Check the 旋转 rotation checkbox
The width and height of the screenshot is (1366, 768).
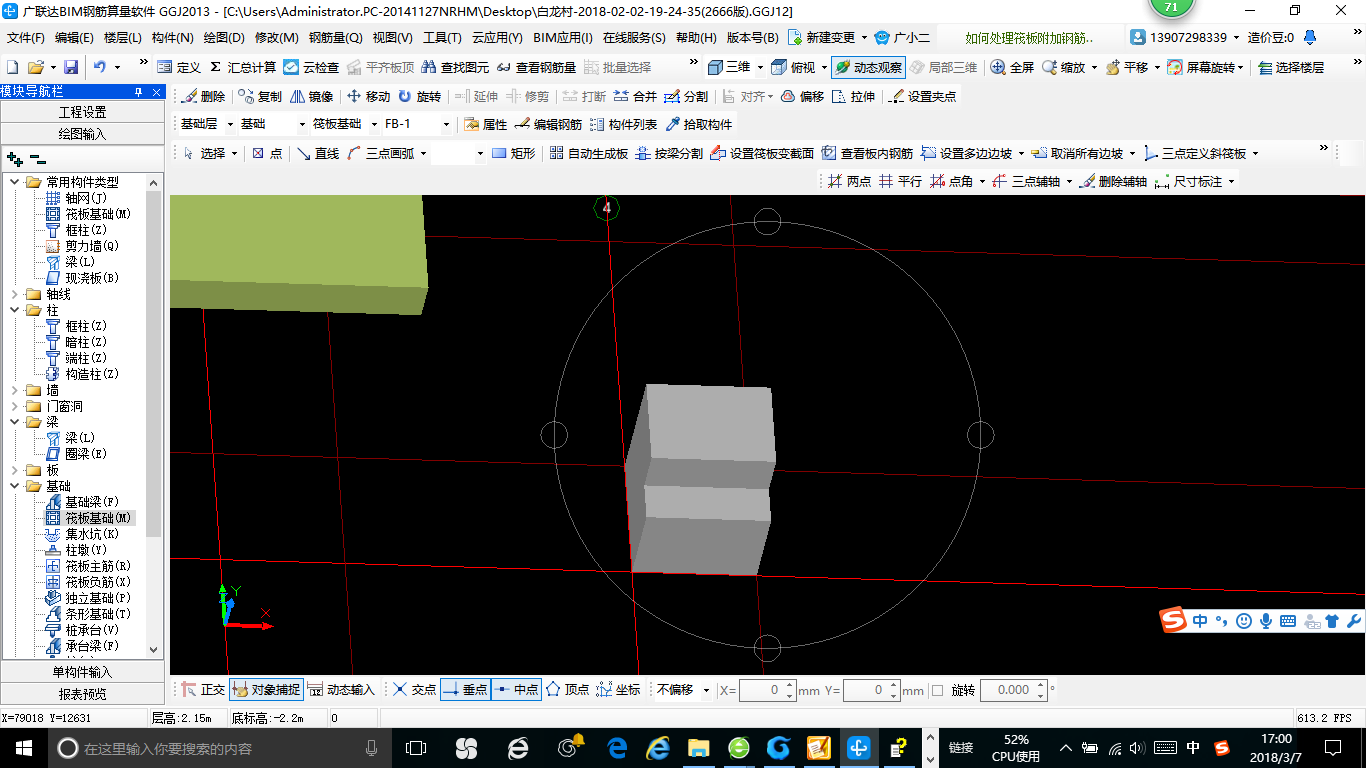[x=937, y=690]
